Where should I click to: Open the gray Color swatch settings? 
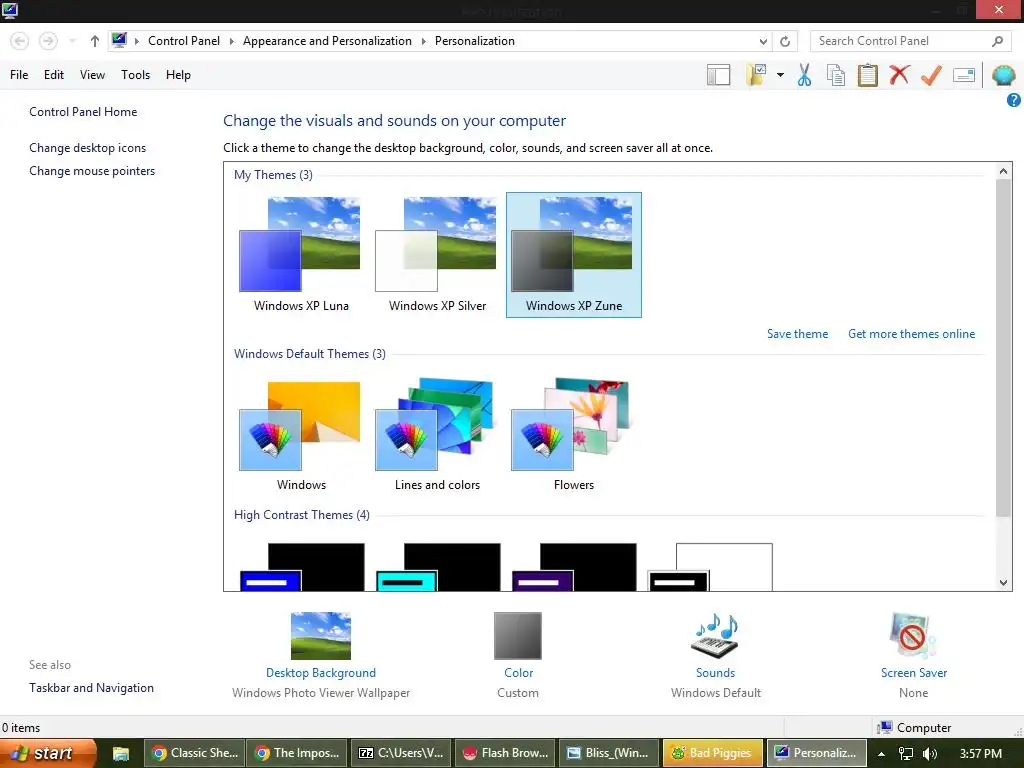(x=518, y=635)
